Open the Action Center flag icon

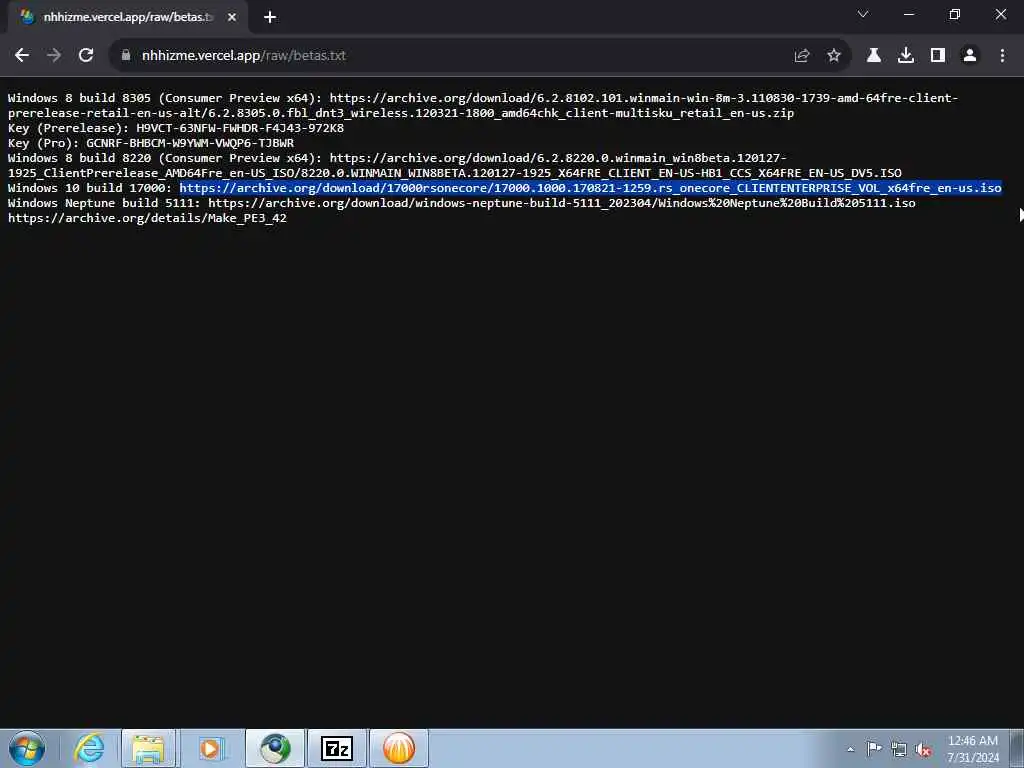pos(874,749)
